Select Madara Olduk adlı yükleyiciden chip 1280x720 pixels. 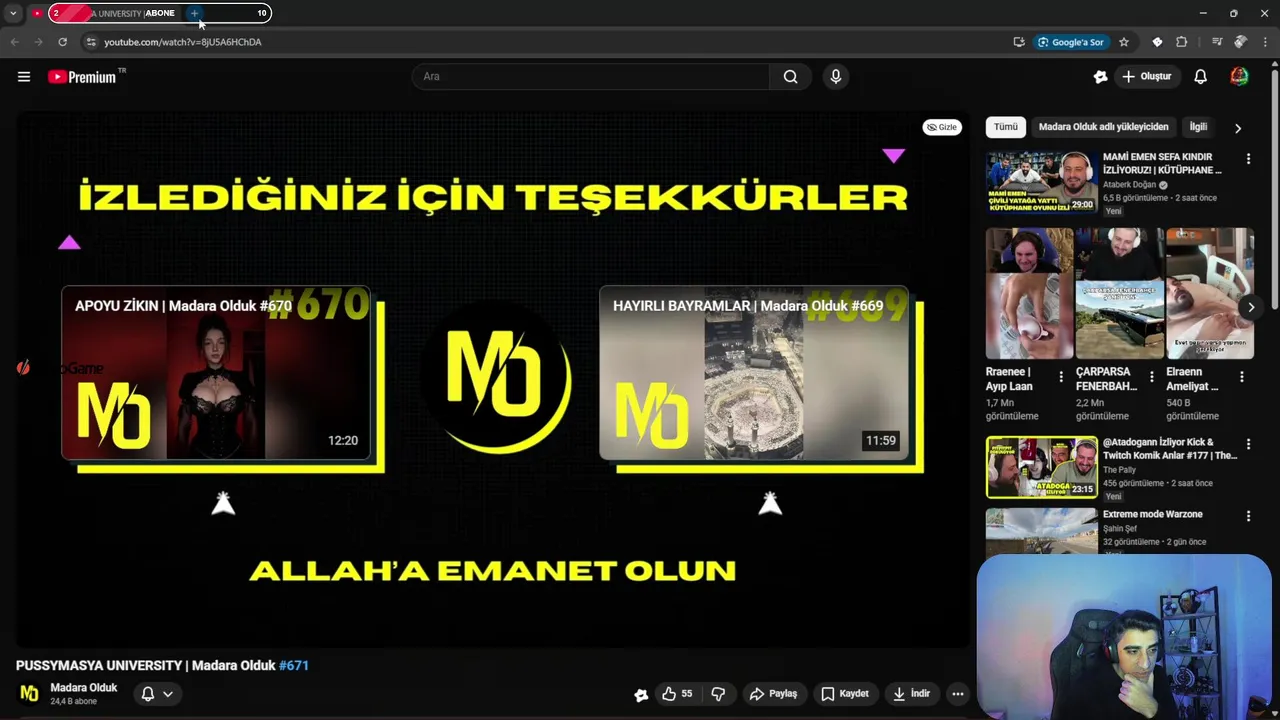pyautogui.click(x=1103, y=127)
